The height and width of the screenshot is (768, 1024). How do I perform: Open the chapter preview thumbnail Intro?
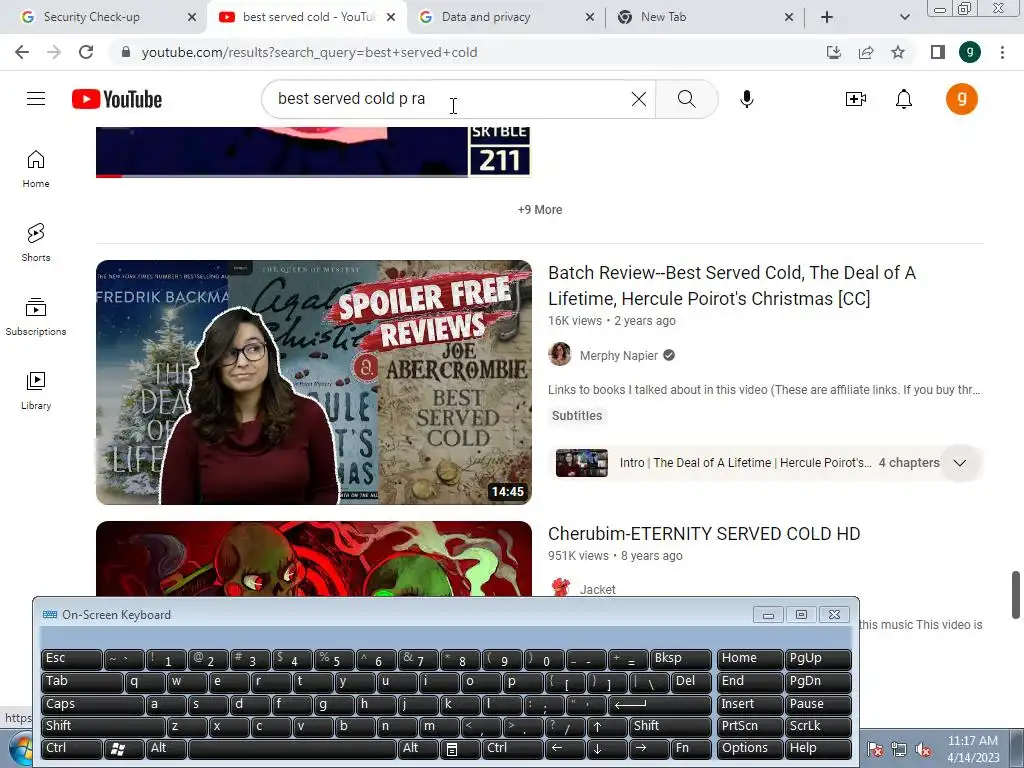(581, 463)
